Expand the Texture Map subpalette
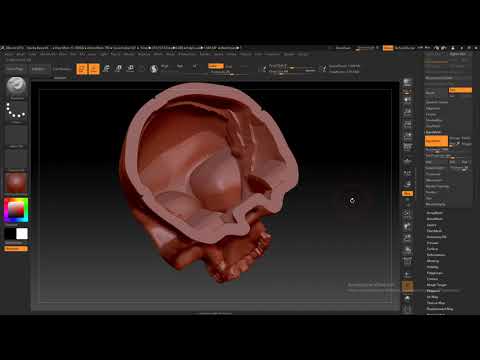The image size is (480, 360). coord(436,303)
